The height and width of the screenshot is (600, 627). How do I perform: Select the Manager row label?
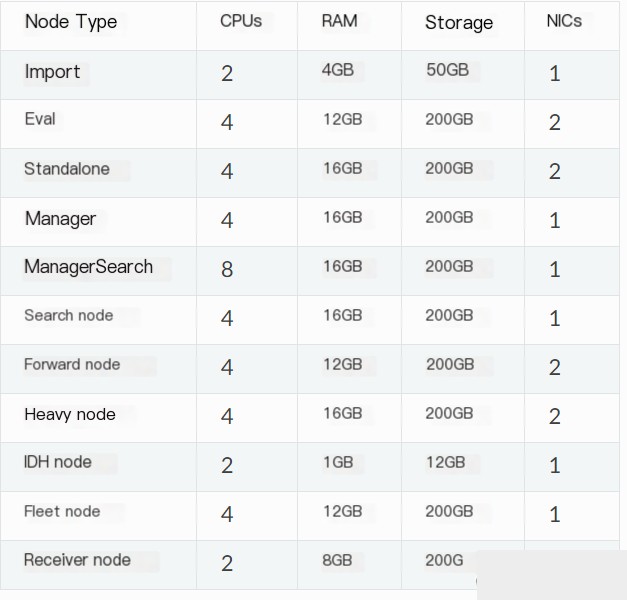click(x=60, y=219)
